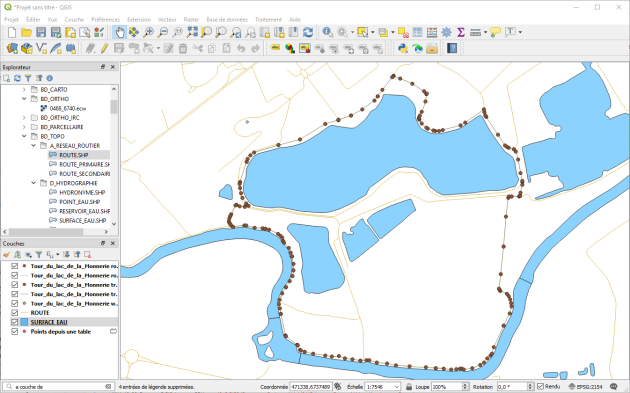This screenshot has width=630, height=393.
Task: Select ROUTE.SHP in the browser tree
Action: pos(74,155)
